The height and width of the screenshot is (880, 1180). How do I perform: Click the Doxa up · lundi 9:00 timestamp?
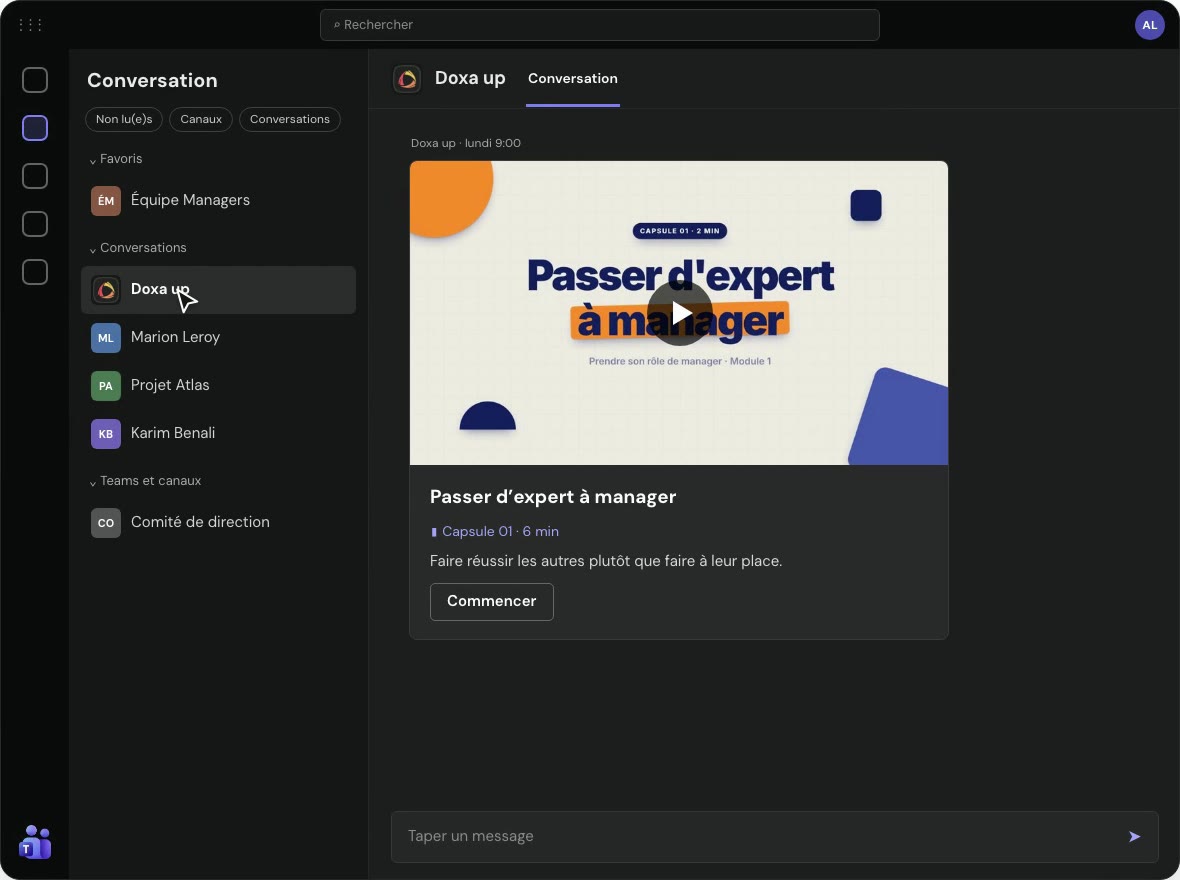[466, 143]
